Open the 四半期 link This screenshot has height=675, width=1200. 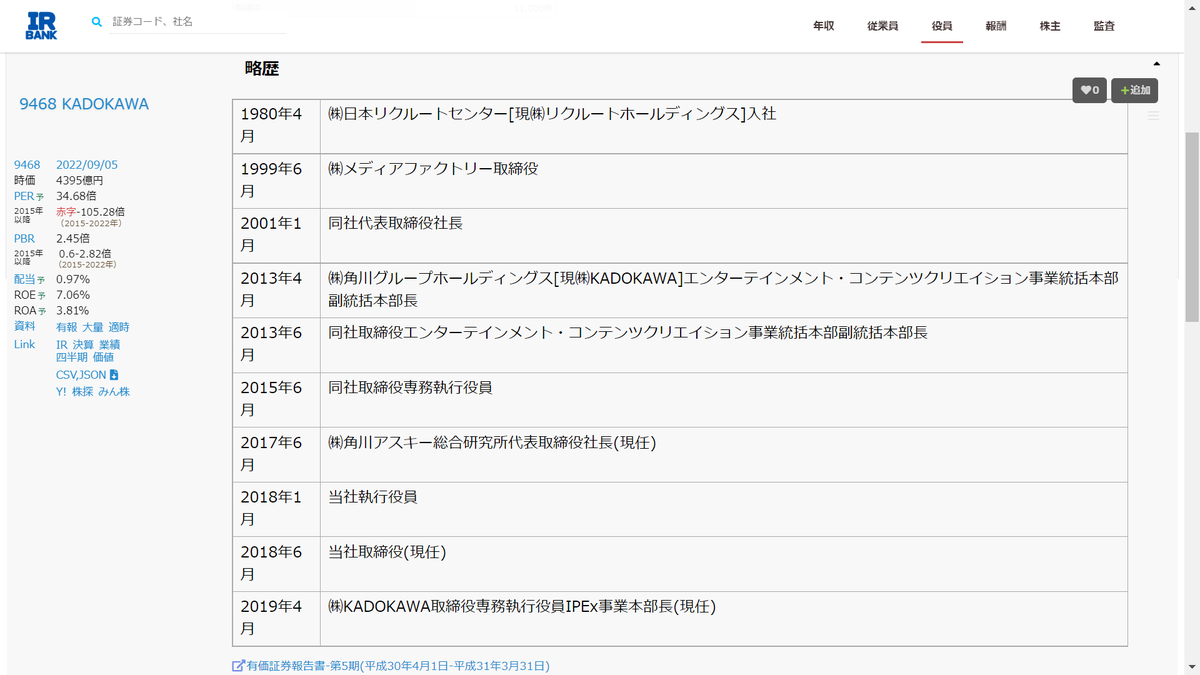pos(72,357)
